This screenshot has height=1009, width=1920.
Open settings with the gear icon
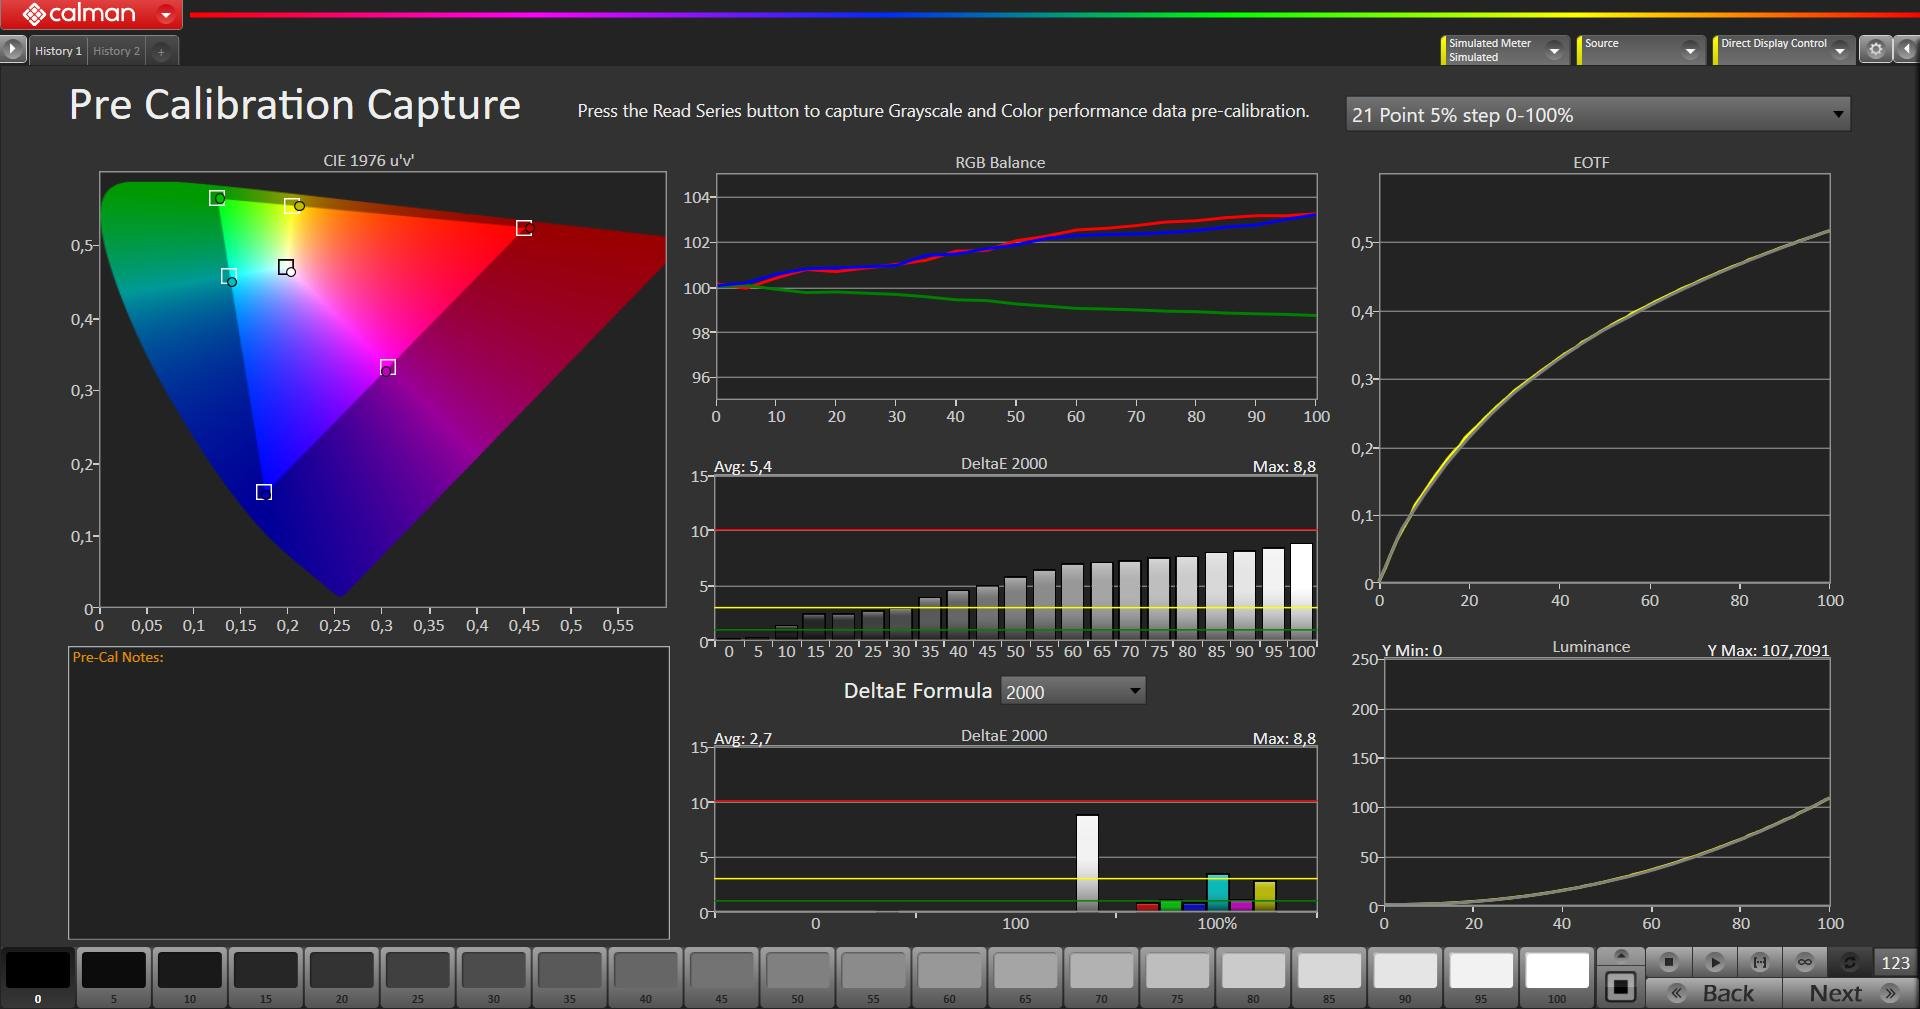coord(1875,49)
